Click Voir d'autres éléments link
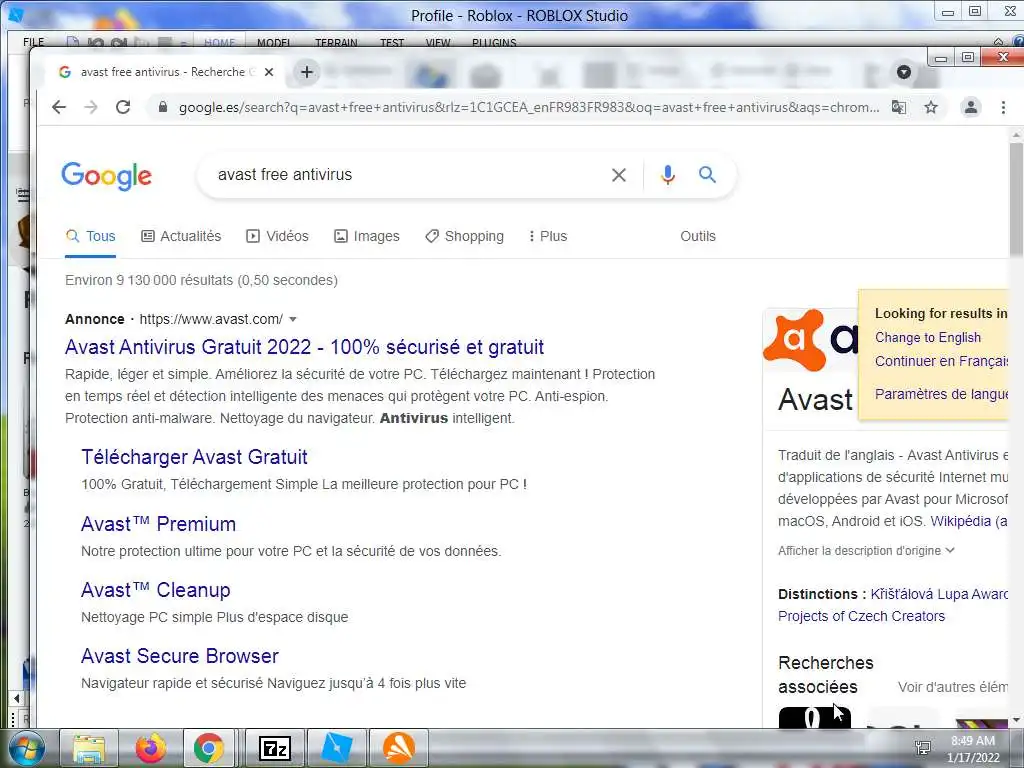The image size is (1024, 768). (953, 687)
